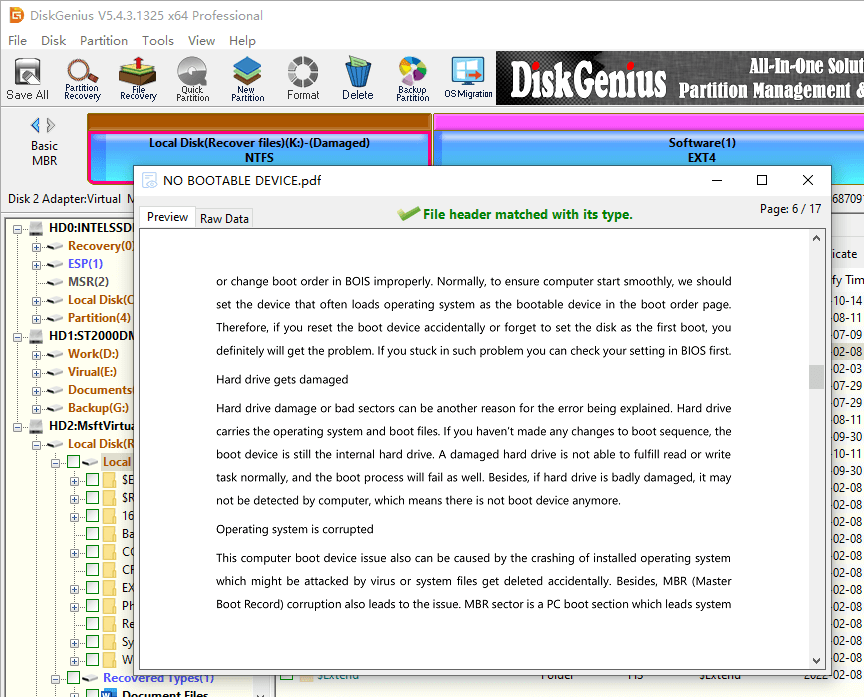Image resolution: width=864 pixels, height=697 pixels.
Task: Click the PDF preview vertical scrollbar thumb
Action: 817,377
